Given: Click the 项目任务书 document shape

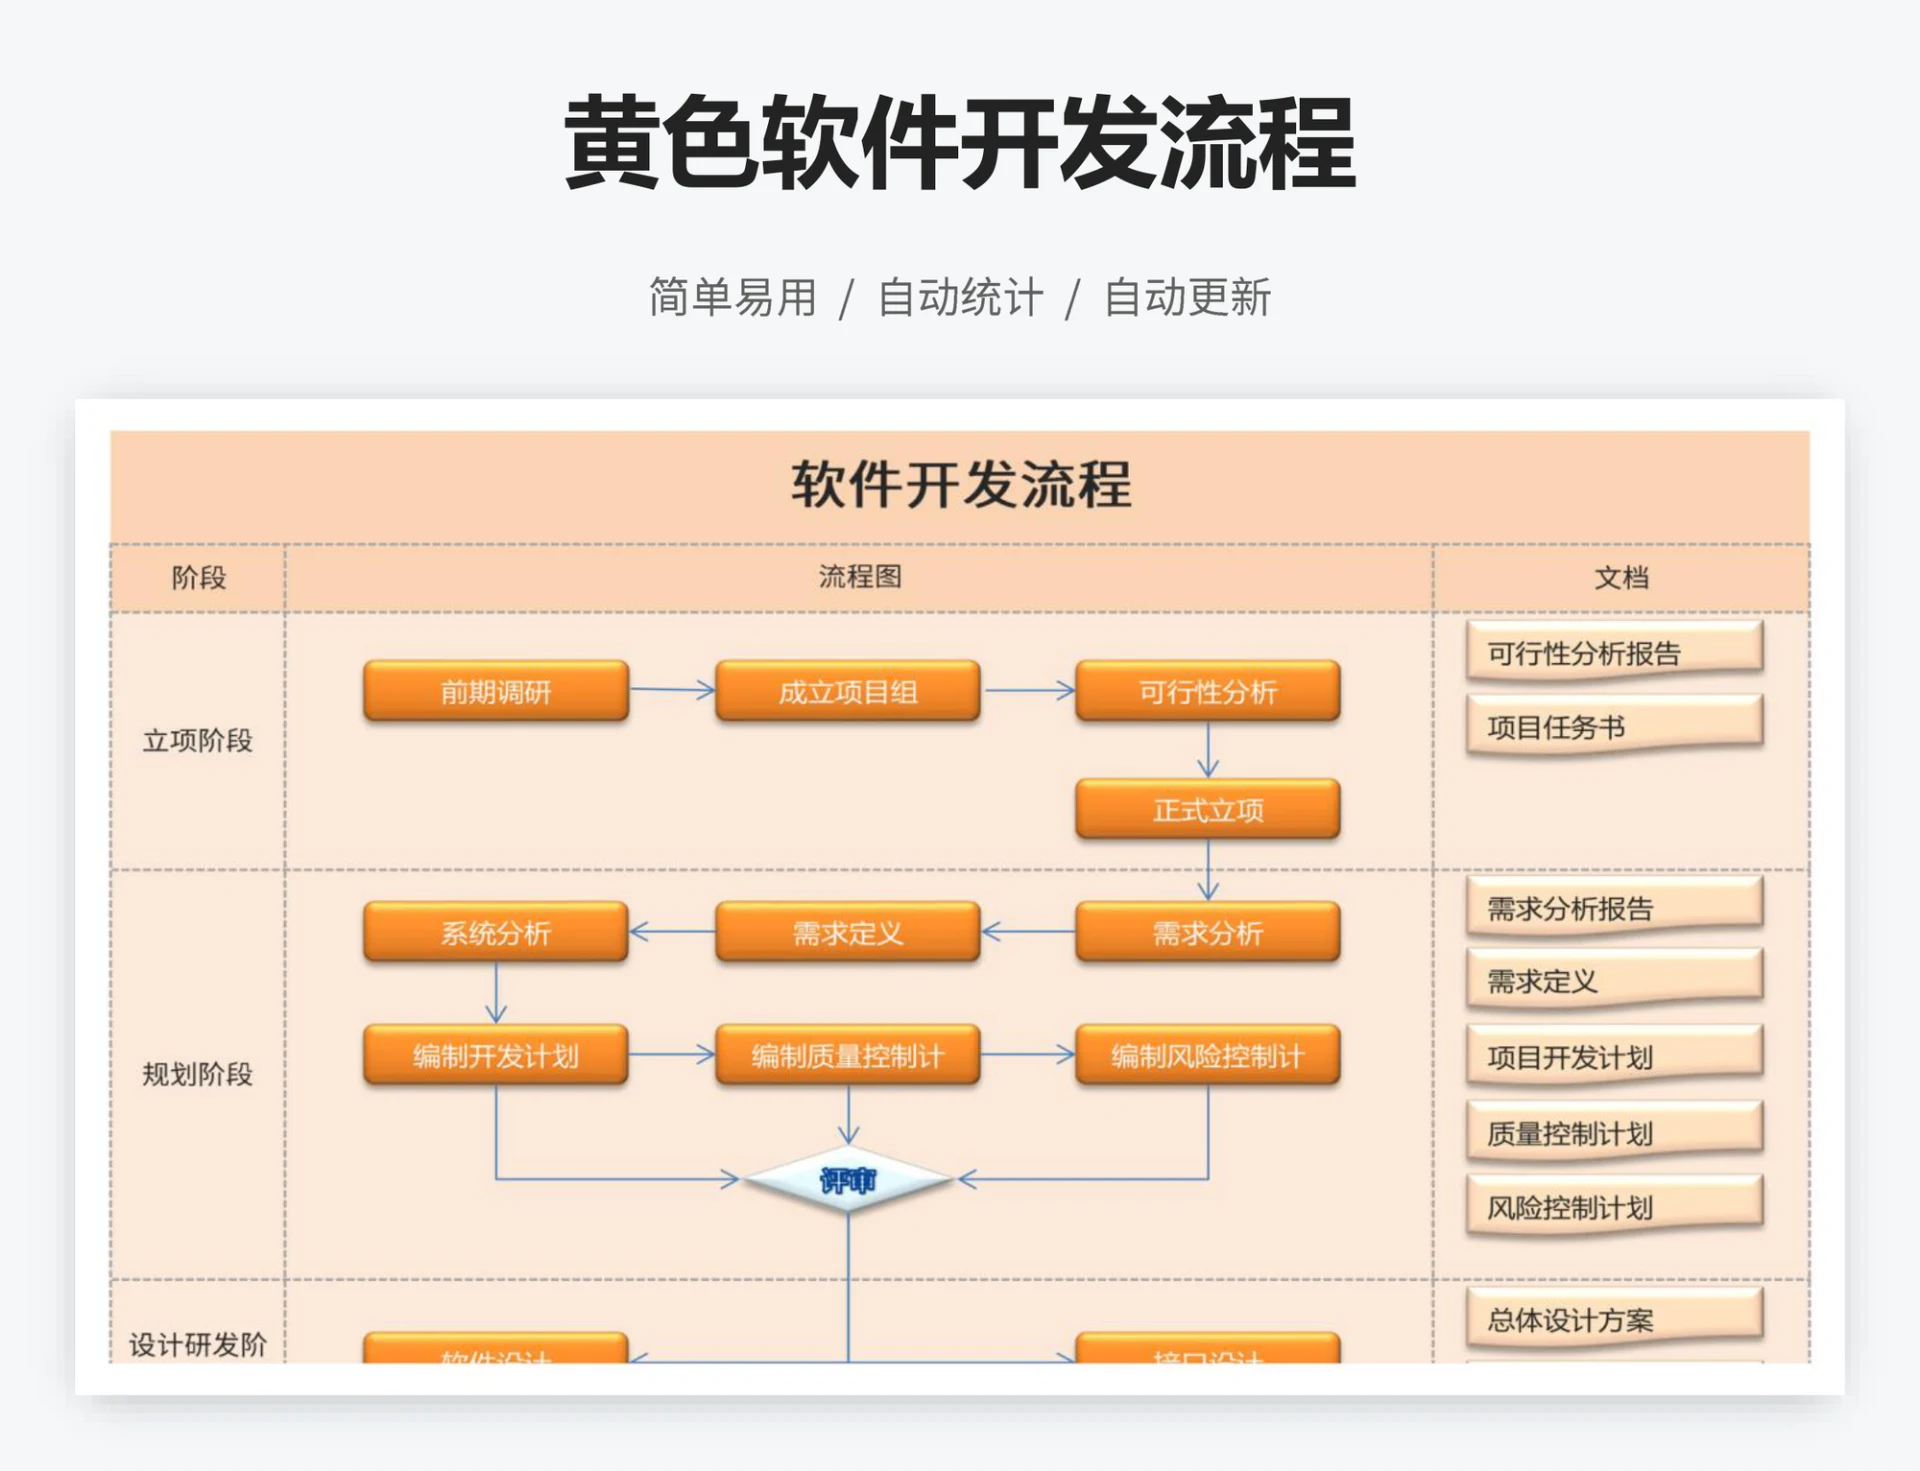Looking at the screenshot, I should point(1612,727).
